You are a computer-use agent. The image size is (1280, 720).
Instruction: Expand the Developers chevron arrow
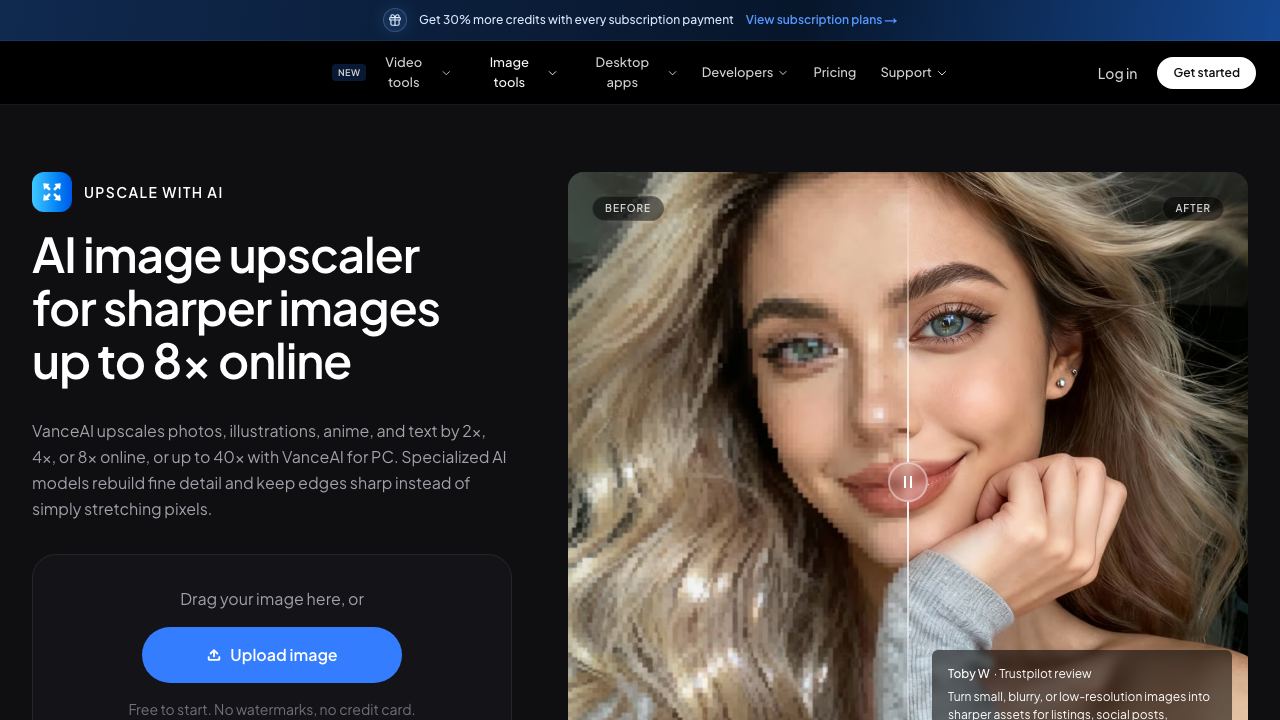coord(783,73)
